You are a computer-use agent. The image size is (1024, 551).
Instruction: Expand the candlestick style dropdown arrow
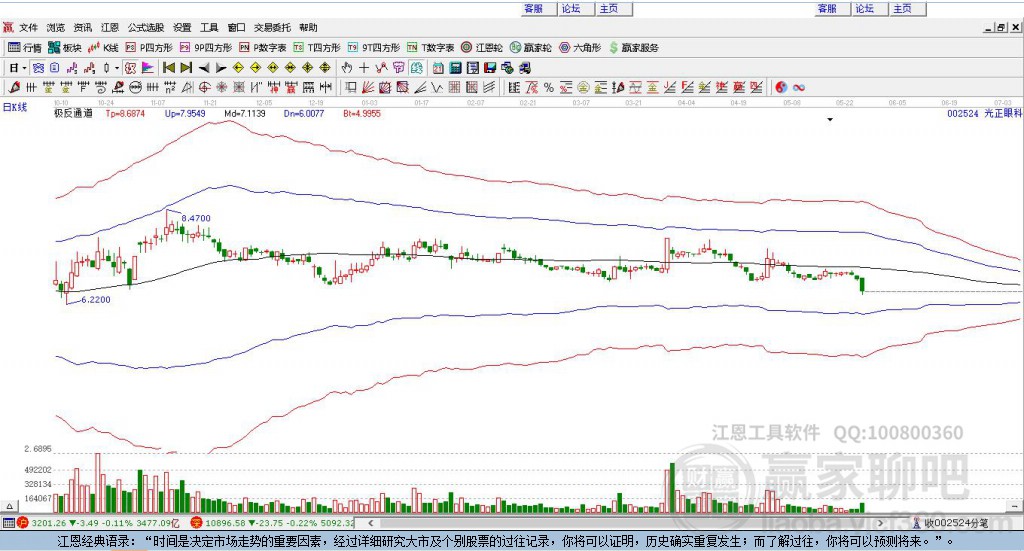[116, 68]
